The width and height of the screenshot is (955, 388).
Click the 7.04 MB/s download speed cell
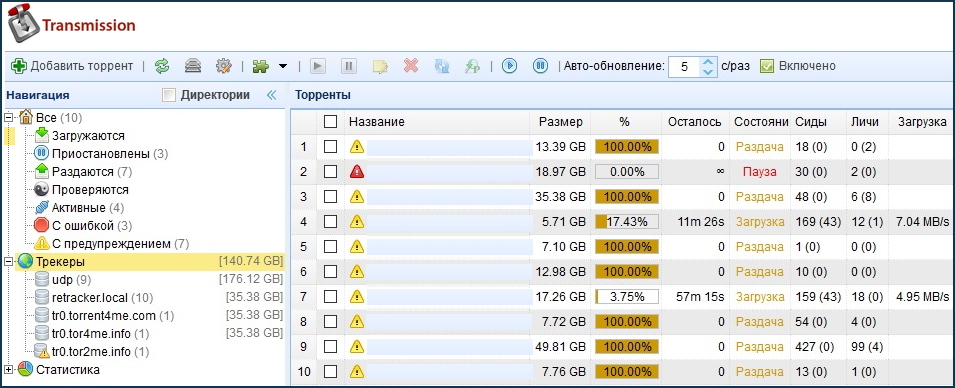922,222
